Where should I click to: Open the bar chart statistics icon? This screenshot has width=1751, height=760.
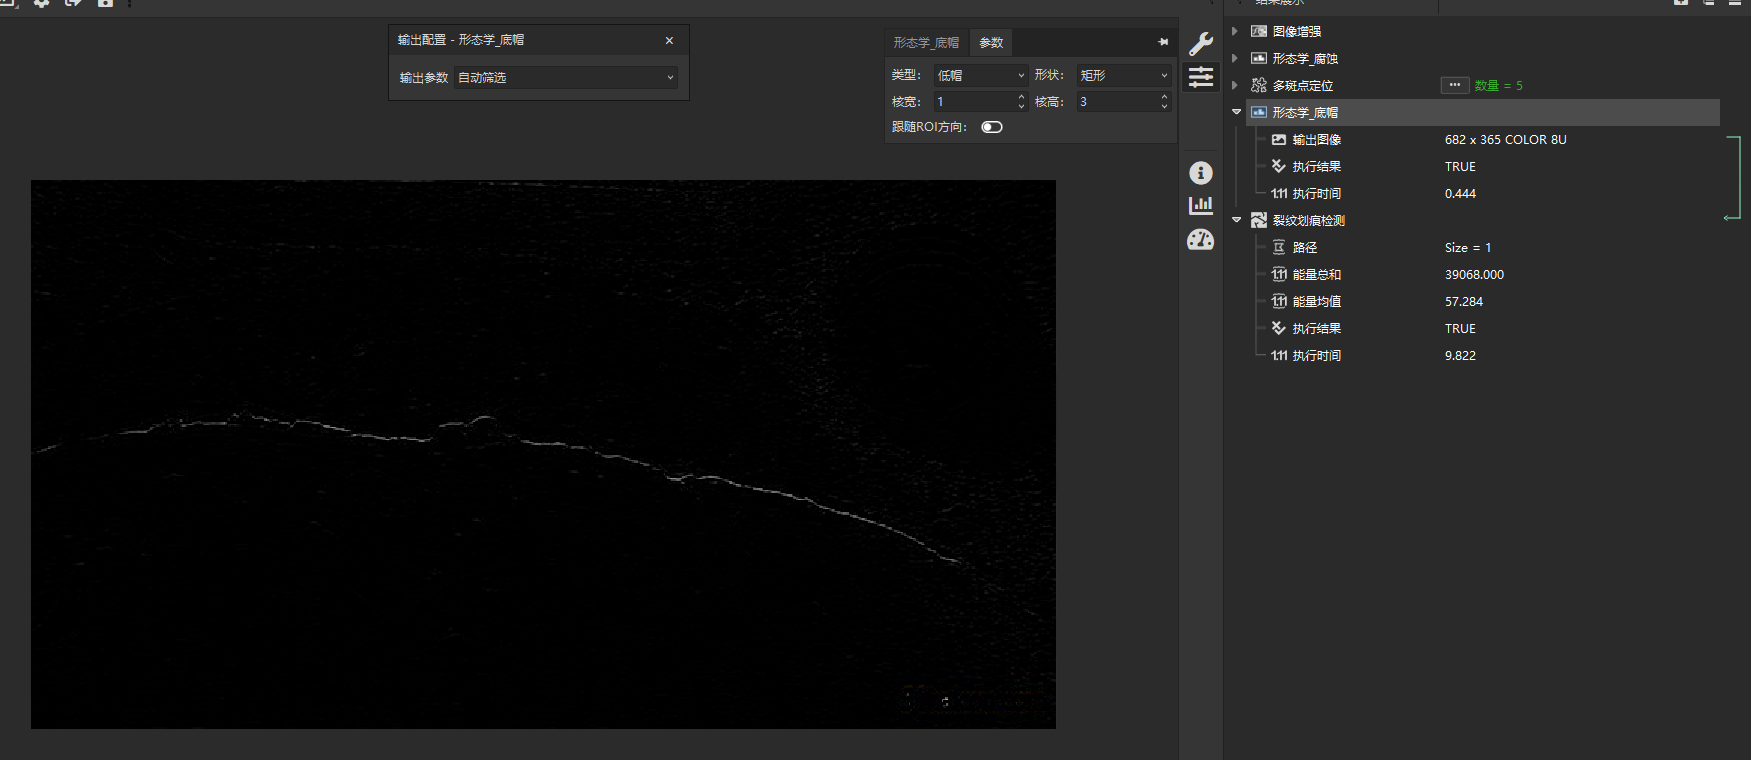coord(1200,206)
